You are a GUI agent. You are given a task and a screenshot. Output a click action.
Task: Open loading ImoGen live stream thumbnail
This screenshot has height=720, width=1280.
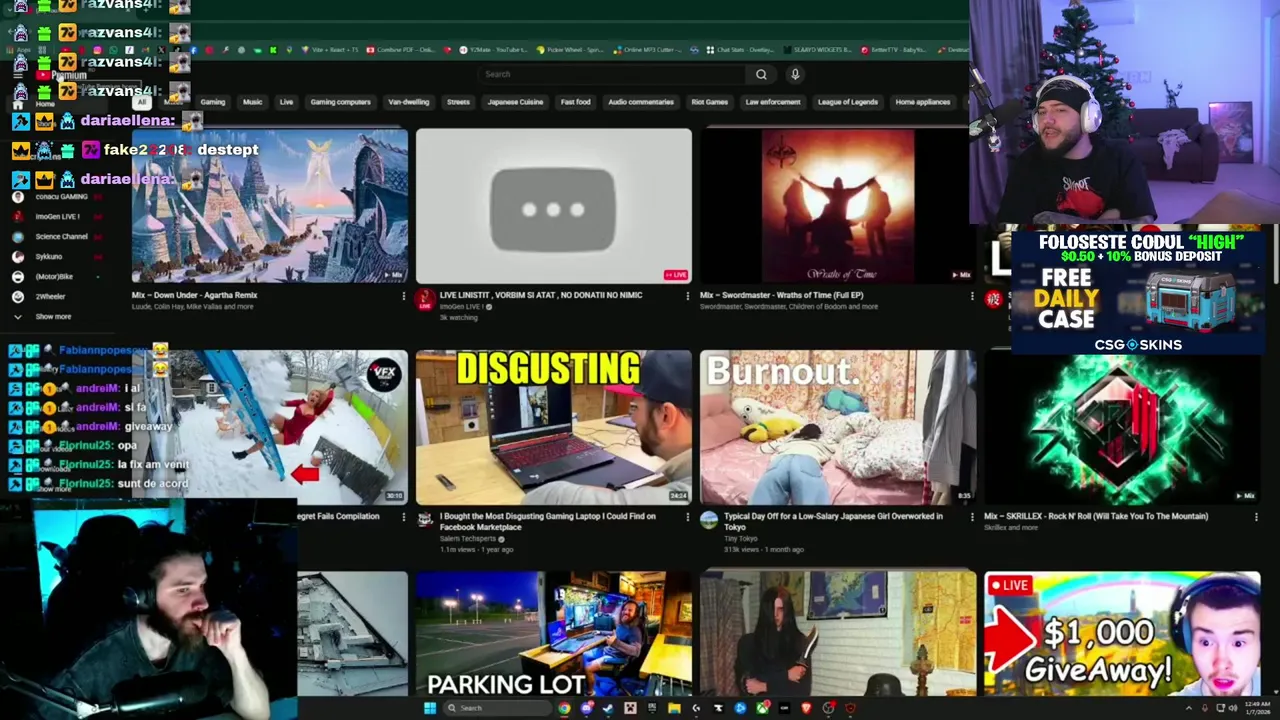(554, 206)
